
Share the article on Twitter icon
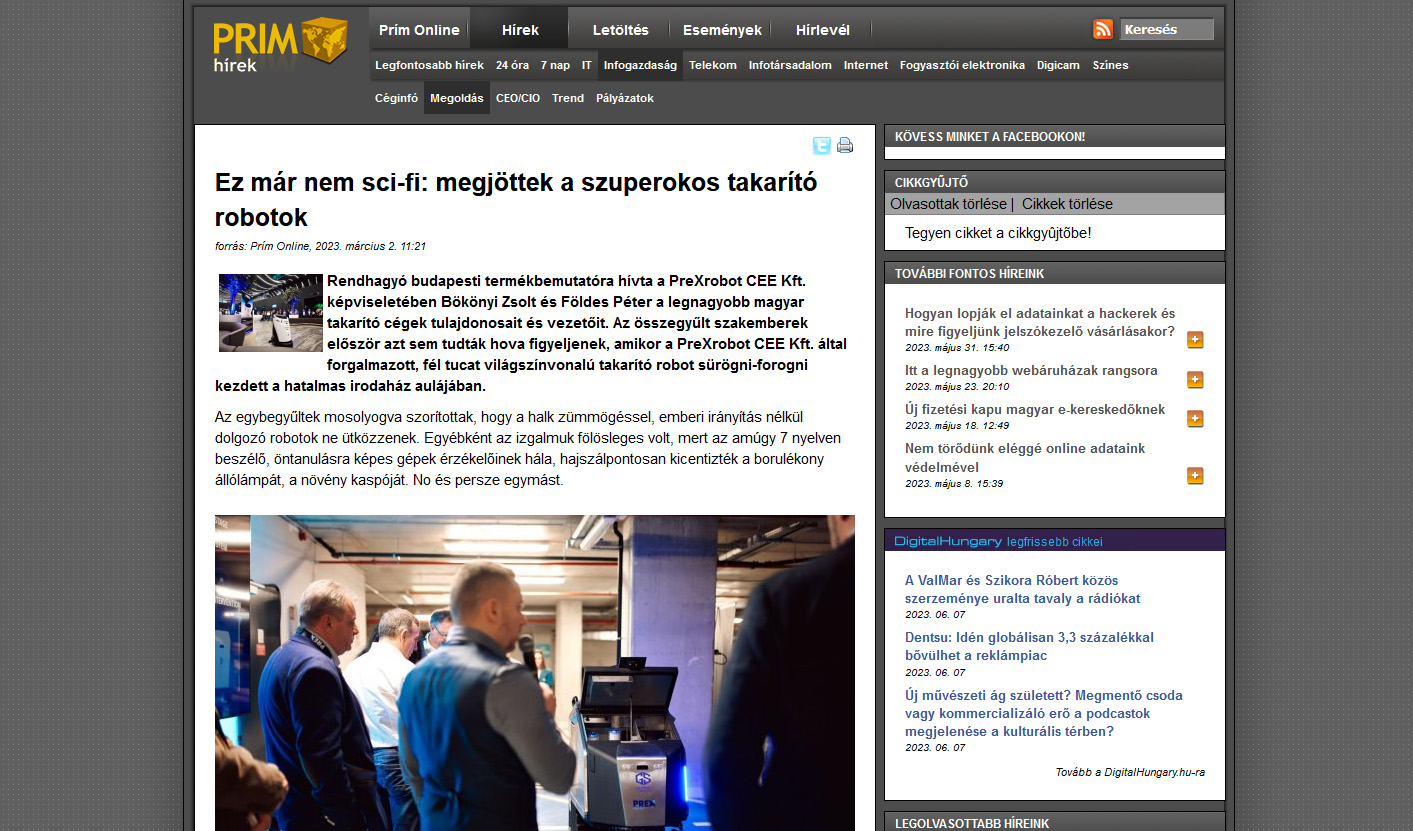pyautogui.click(x=821, y=146)
